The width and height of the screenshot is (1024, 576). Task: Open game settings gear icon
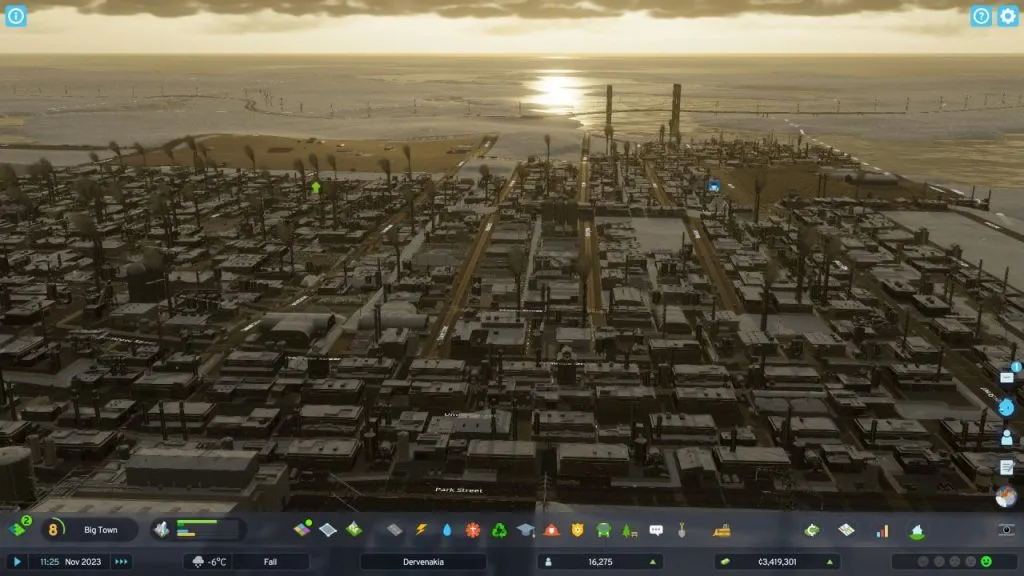(1008, 16)
